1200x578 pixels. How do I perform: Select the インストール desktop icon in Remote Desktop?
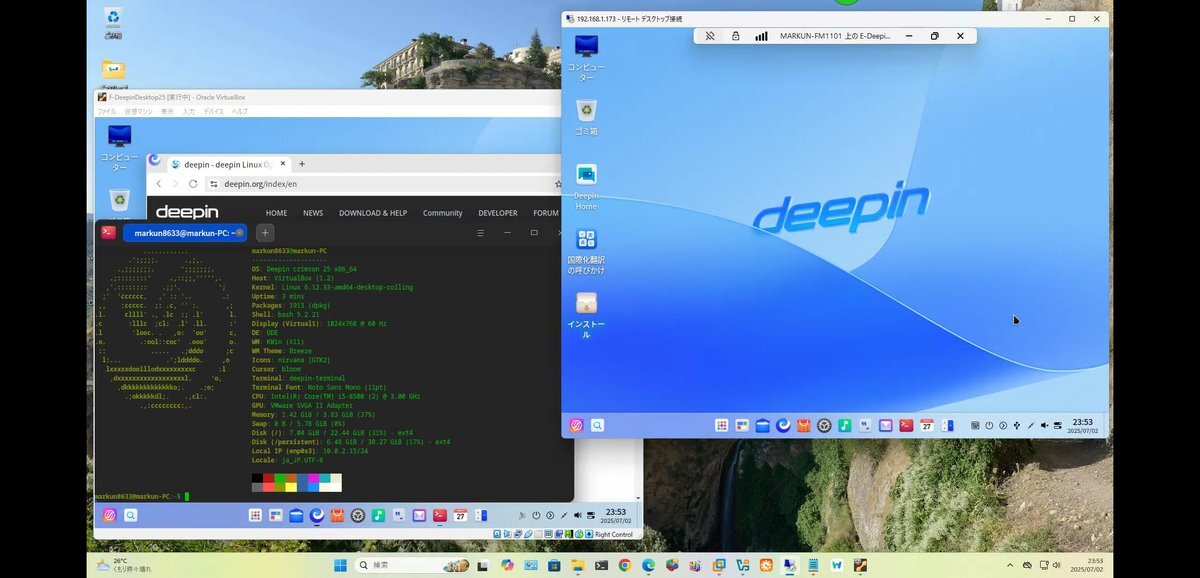[x=586, y=314]
